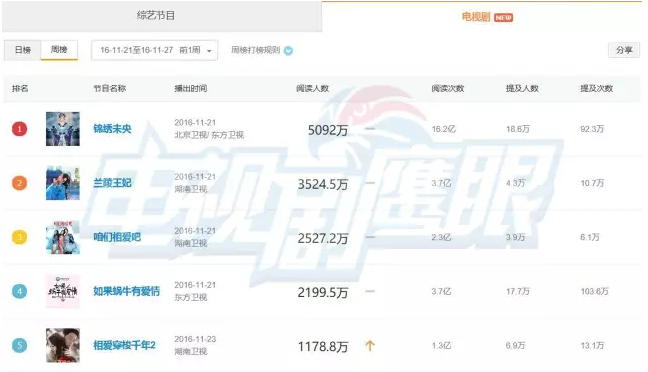
Task: Switch to the 日榜 daily ranking
Action: [x=23, y=50]
